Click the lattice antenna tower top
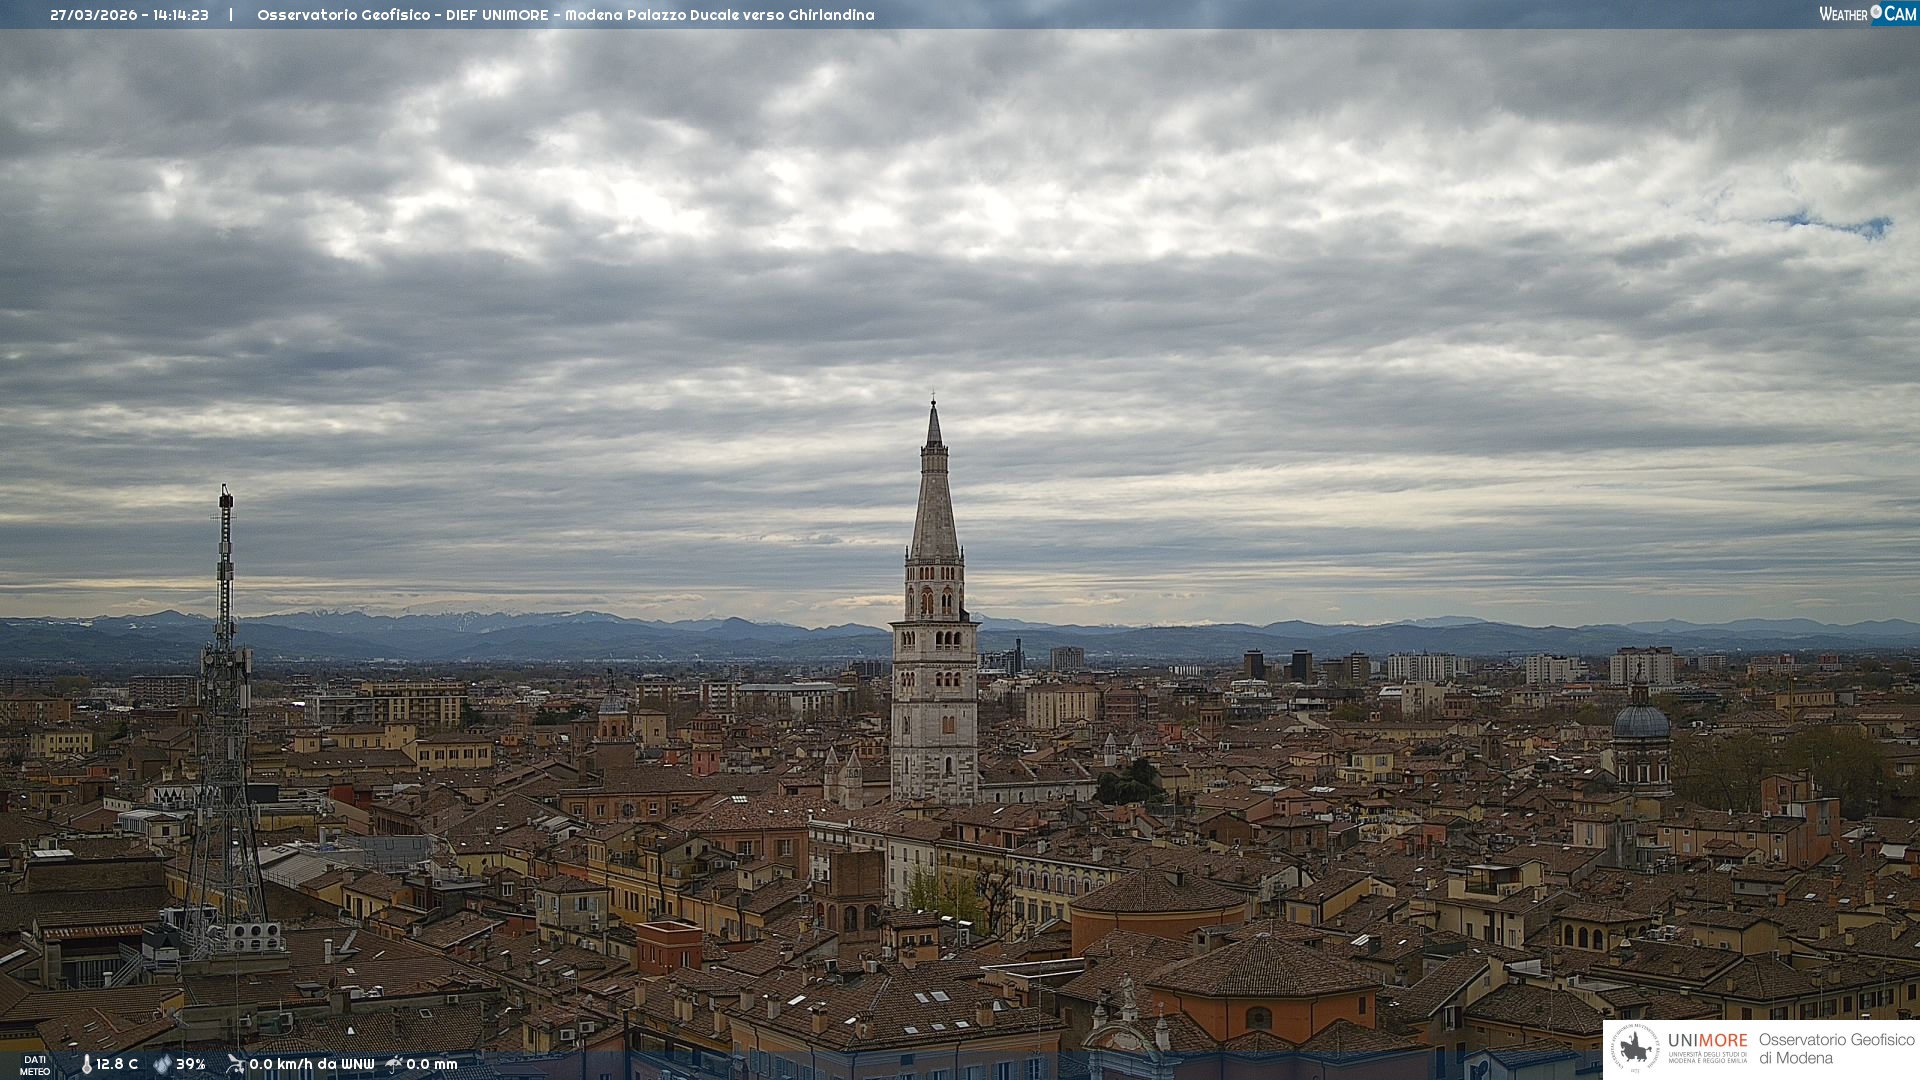 [226, 500]
